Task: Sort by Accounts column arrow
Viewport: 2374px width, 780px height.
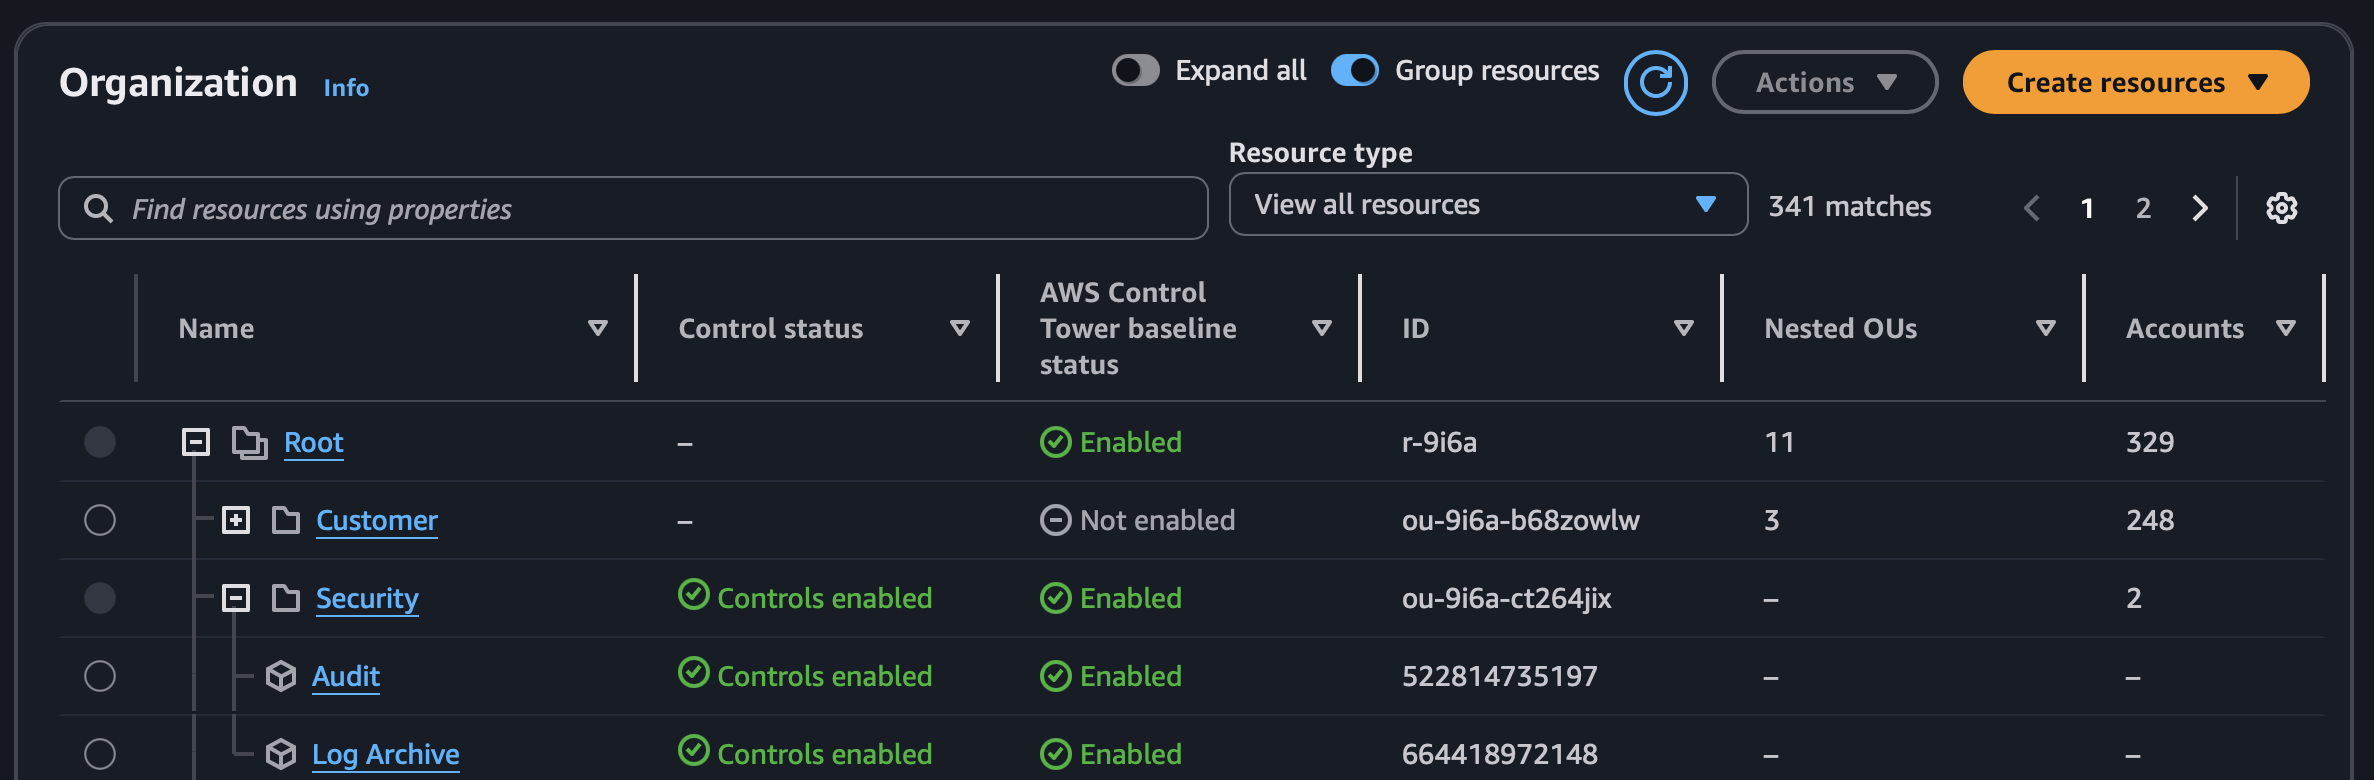Action: [x=2286, y=328]
